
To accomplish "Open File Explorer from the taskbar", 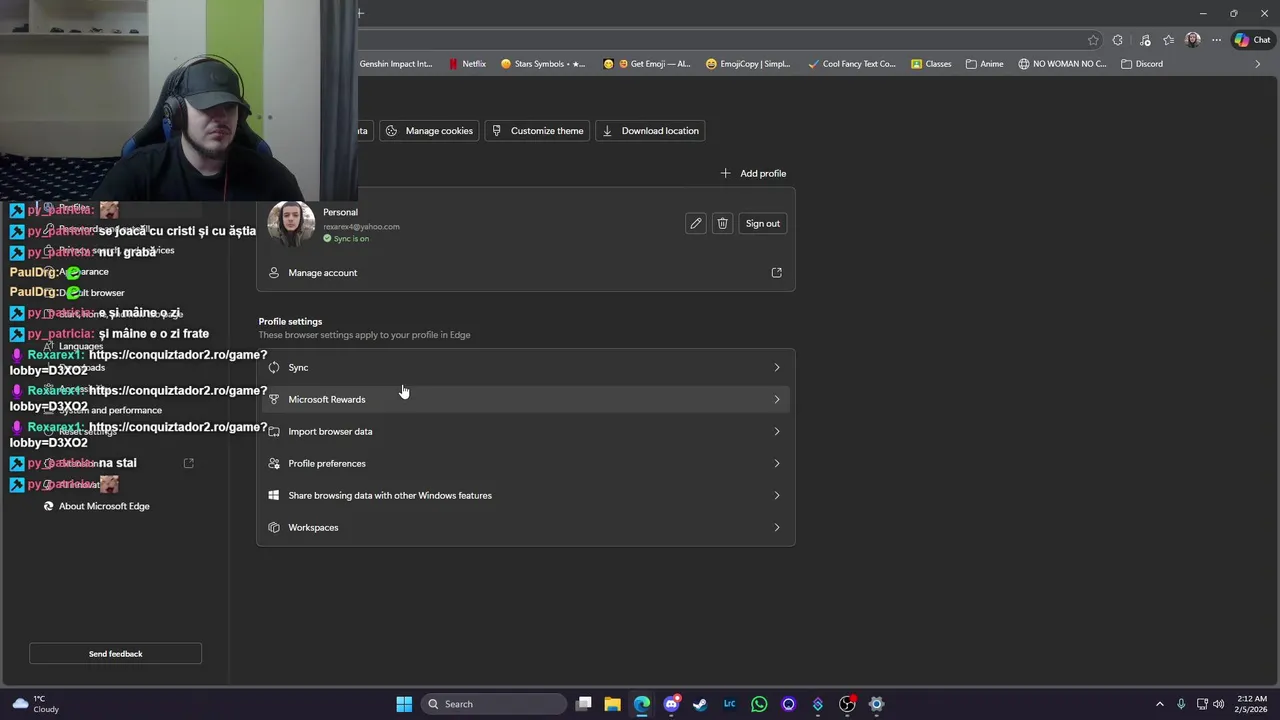I will pyautogui.click(x=613, y=704).
